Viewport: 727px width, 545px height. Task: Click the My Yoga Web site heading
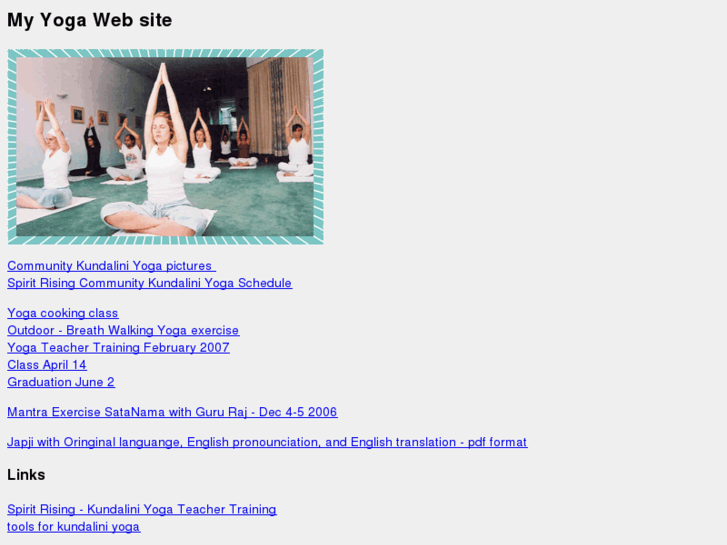click(89, 20)
